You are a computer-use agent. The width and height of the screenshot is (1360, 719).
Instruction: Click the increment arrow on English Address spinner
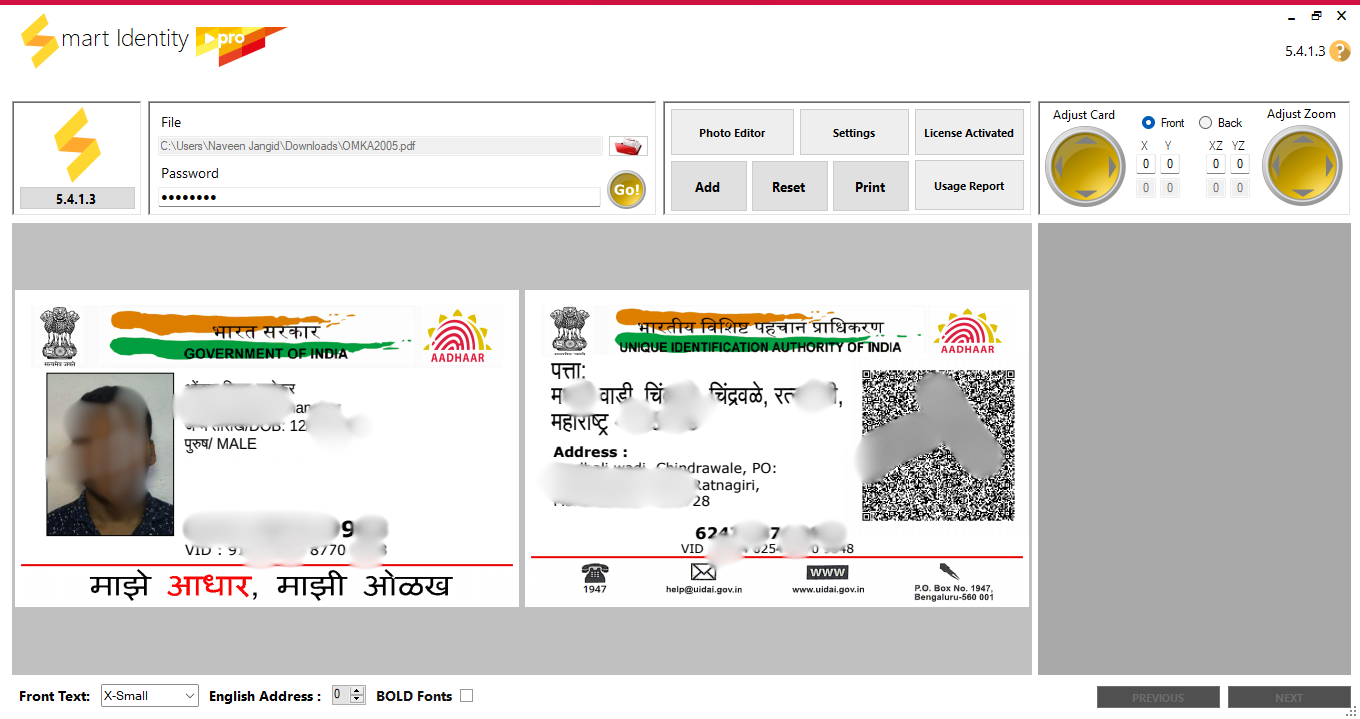[358, 691]
